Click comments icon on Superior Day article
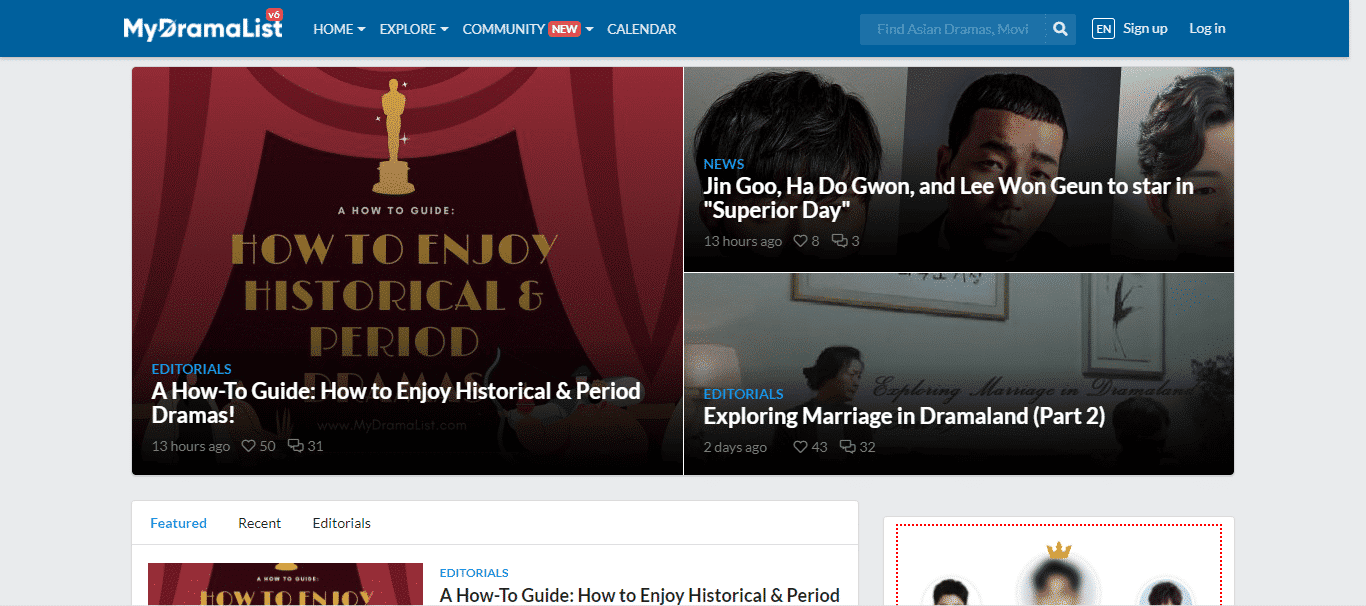 click(x=840, y=241)
